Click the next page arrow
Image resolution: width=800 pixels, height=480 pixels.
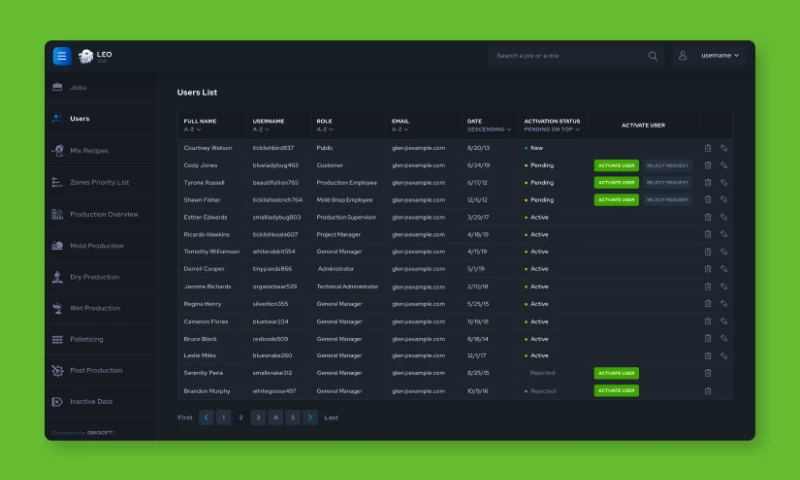(310, 418)
